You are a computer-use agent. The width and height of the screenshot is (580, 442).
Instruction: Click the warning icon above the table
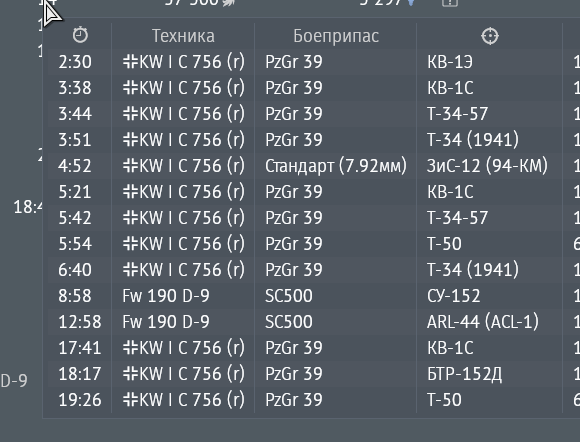[x=450, y=3]
